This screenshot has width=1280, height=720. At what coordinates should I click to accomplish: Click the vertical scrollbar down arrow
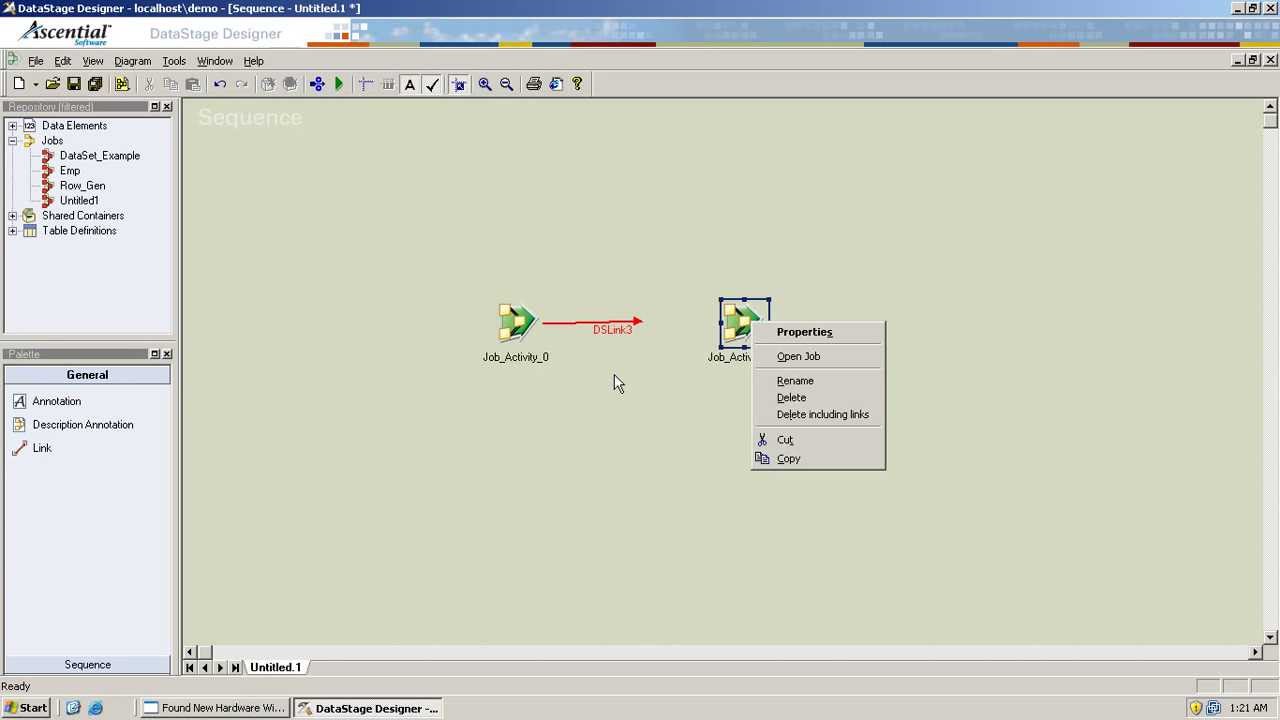[x=1270, y=637]
